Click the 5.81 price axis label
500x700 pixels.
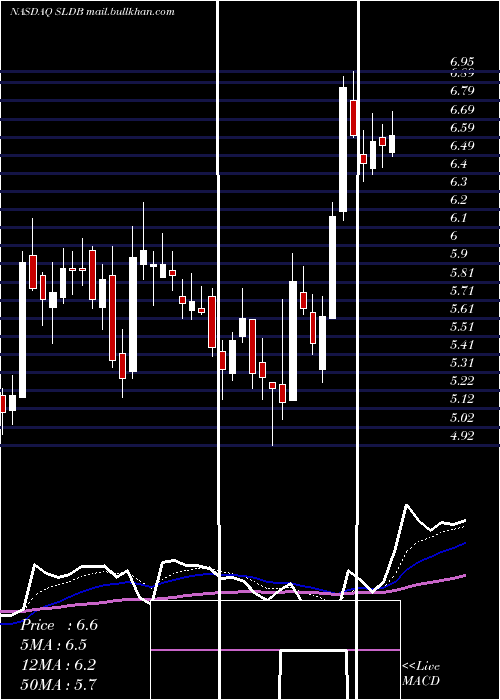(462, 272)
